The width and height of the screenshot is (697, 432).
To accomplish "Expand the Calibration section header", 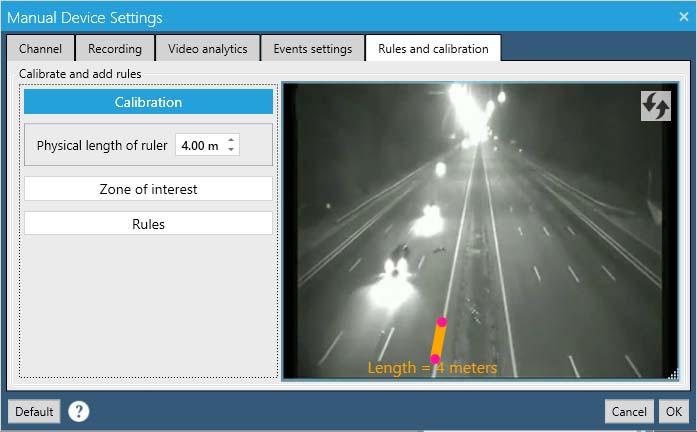I will point(148,102).
